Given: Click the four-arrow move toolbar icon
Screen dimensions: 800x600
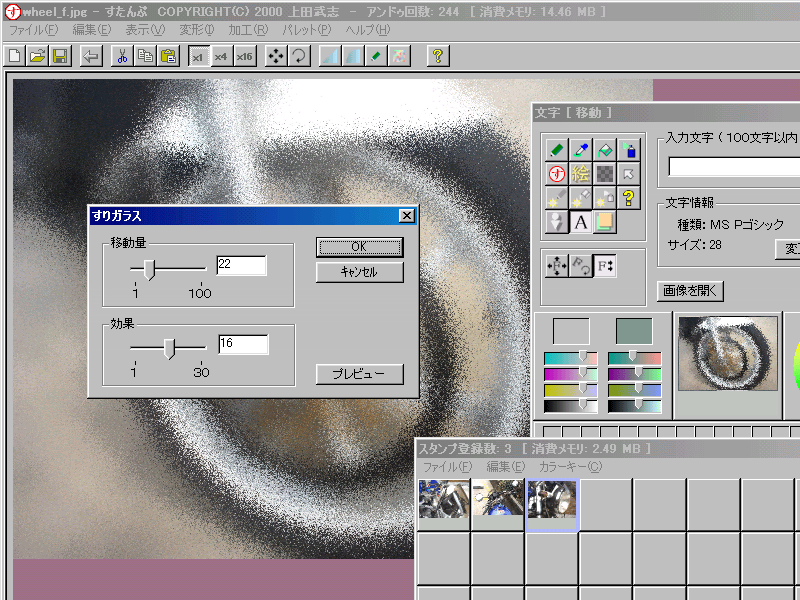Looking at the screenshot, I should coord(276,56).
